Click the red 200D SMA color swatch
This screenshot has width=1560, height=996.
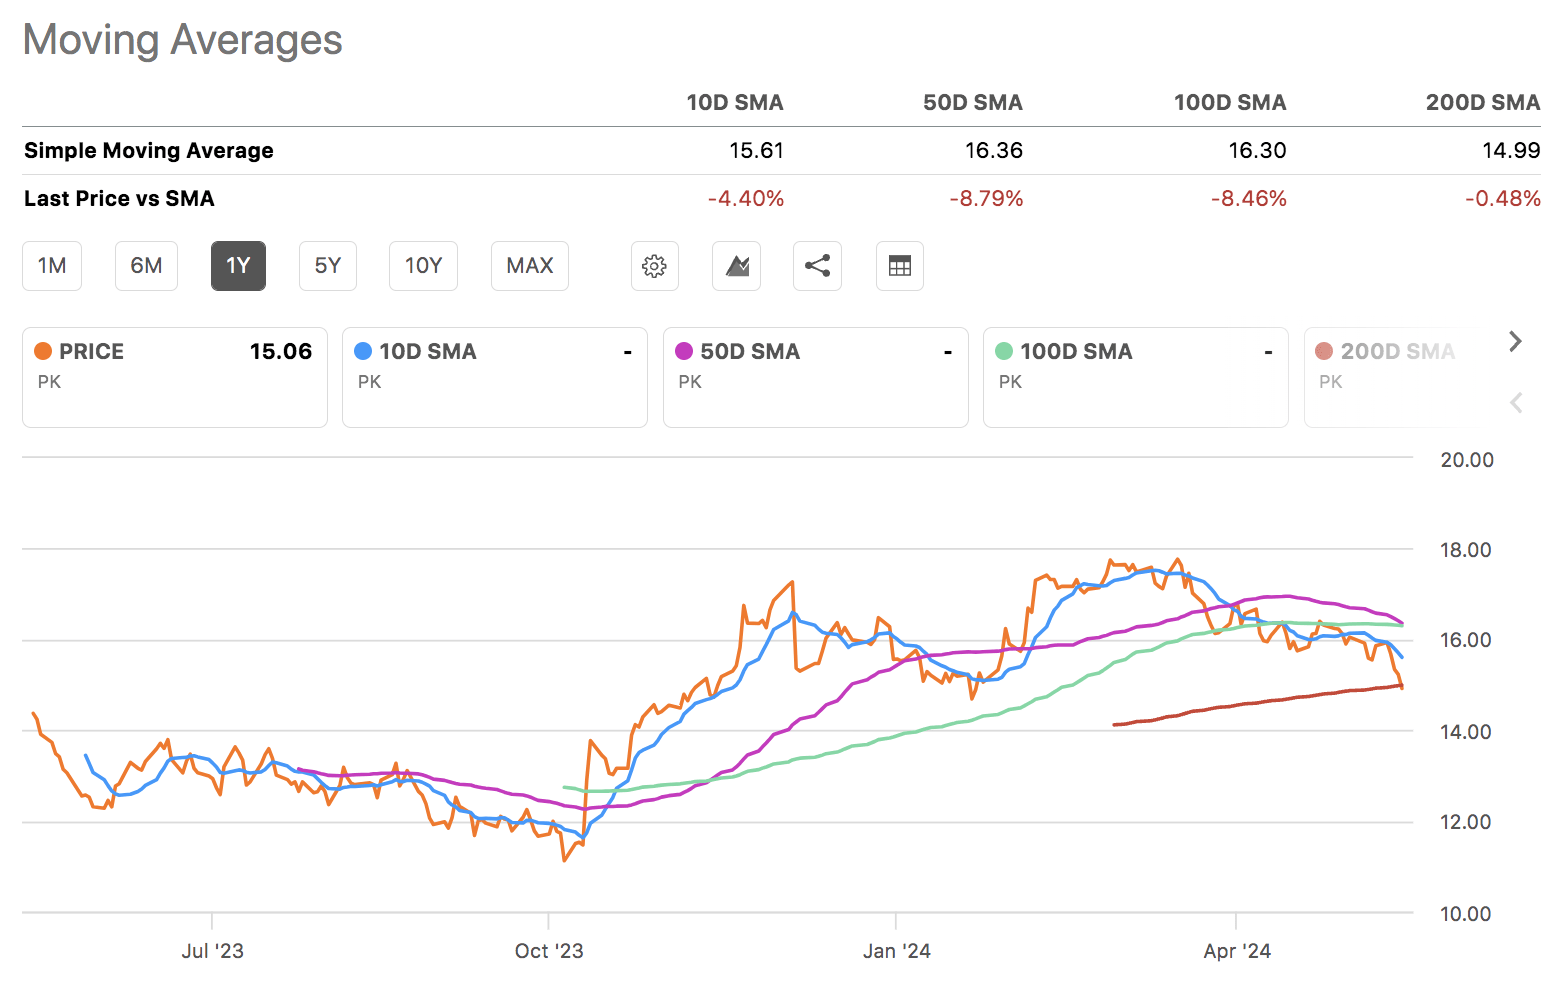[1323, 351]
